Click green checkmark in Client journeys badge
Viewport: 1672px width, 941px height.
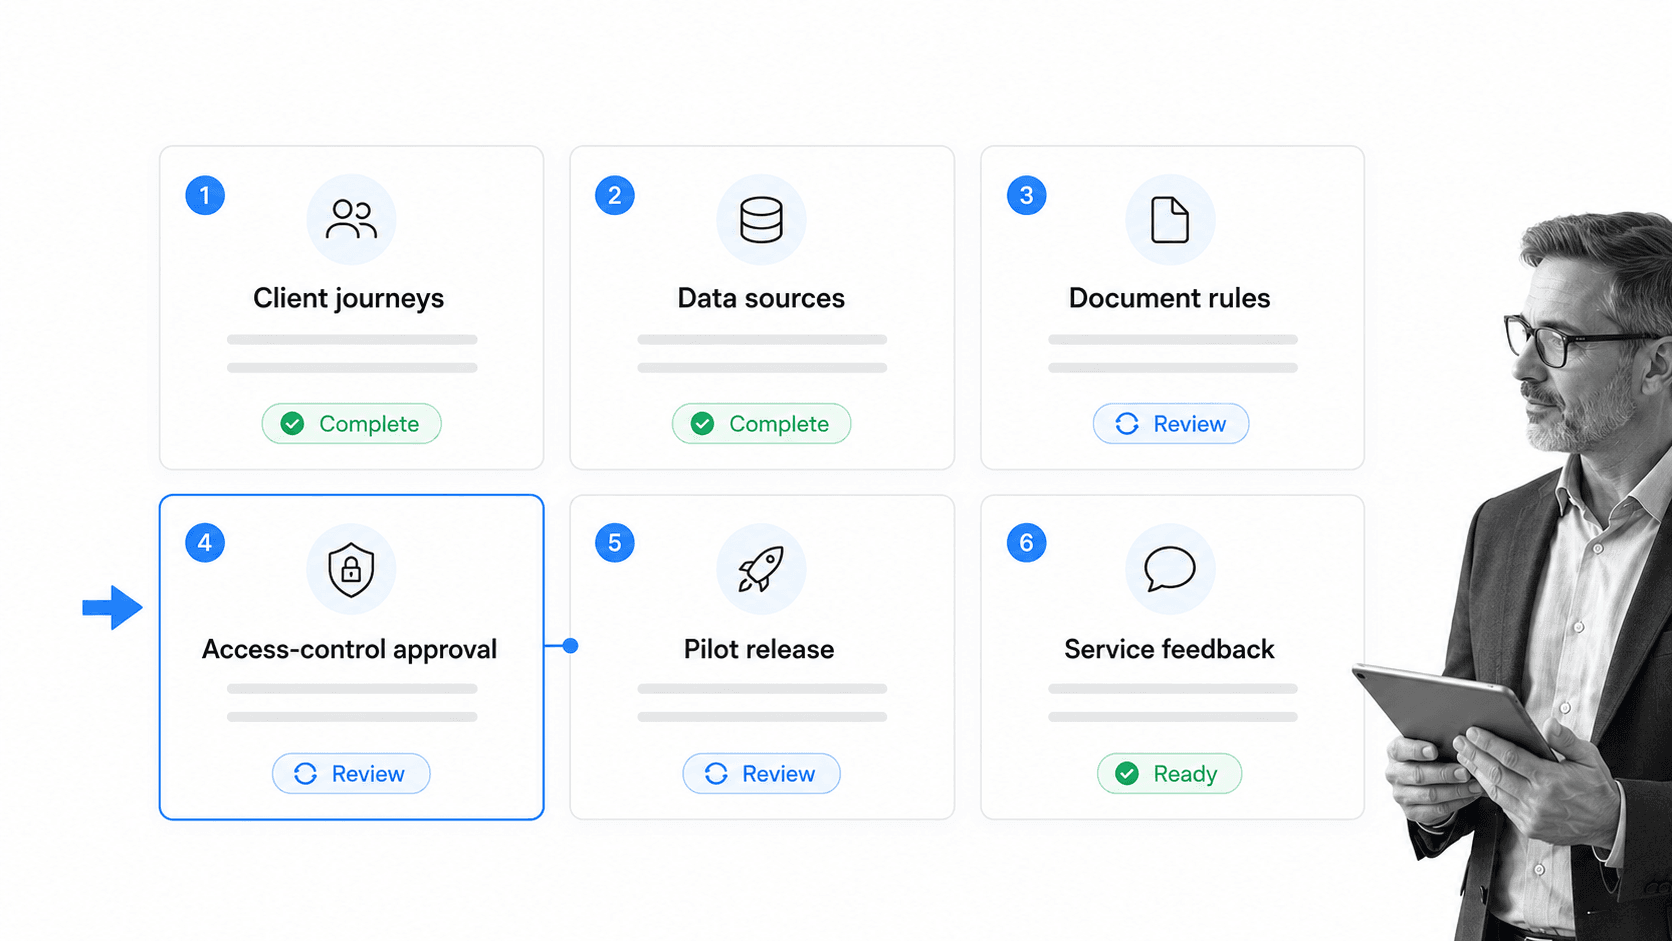coord(292,424)
